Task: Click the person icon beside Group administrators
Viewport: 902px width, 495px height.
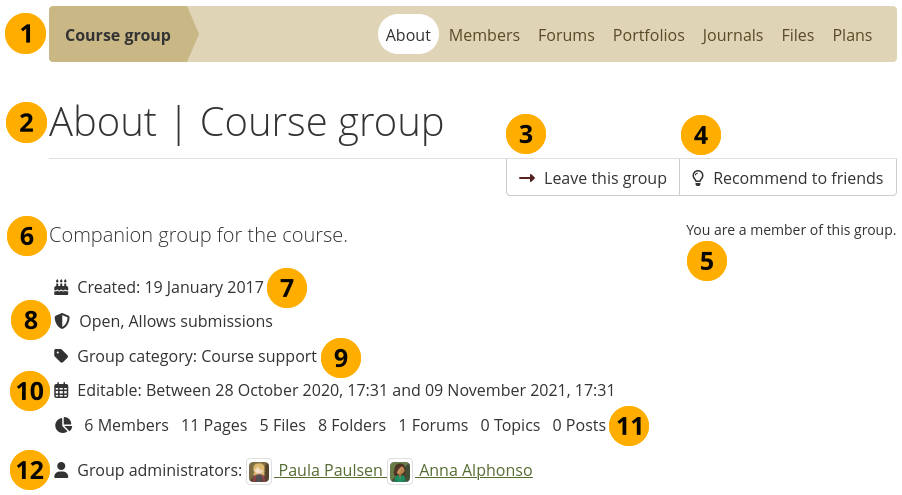Action: [x=61, y=470]
